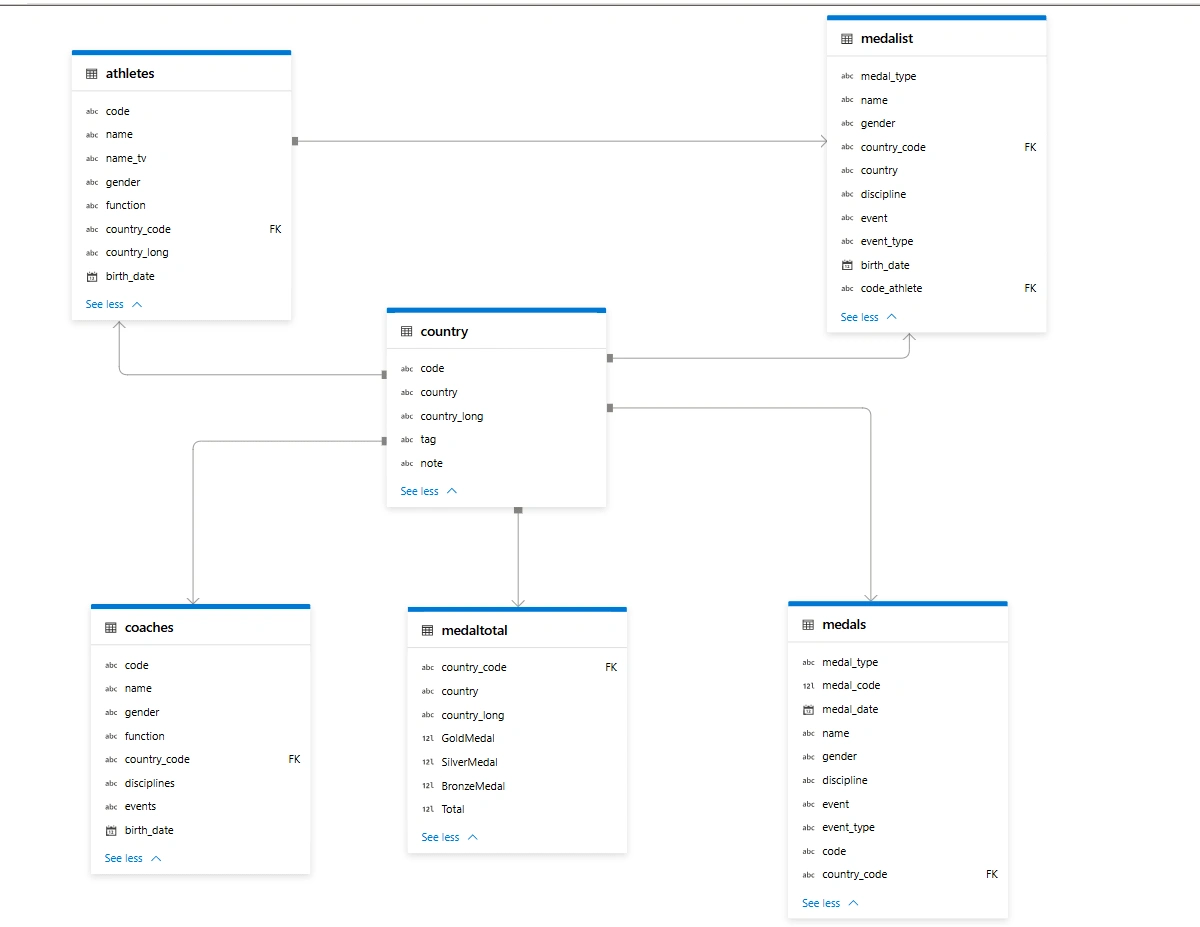Collapse medaltotal table with See less

pos(450,837)
